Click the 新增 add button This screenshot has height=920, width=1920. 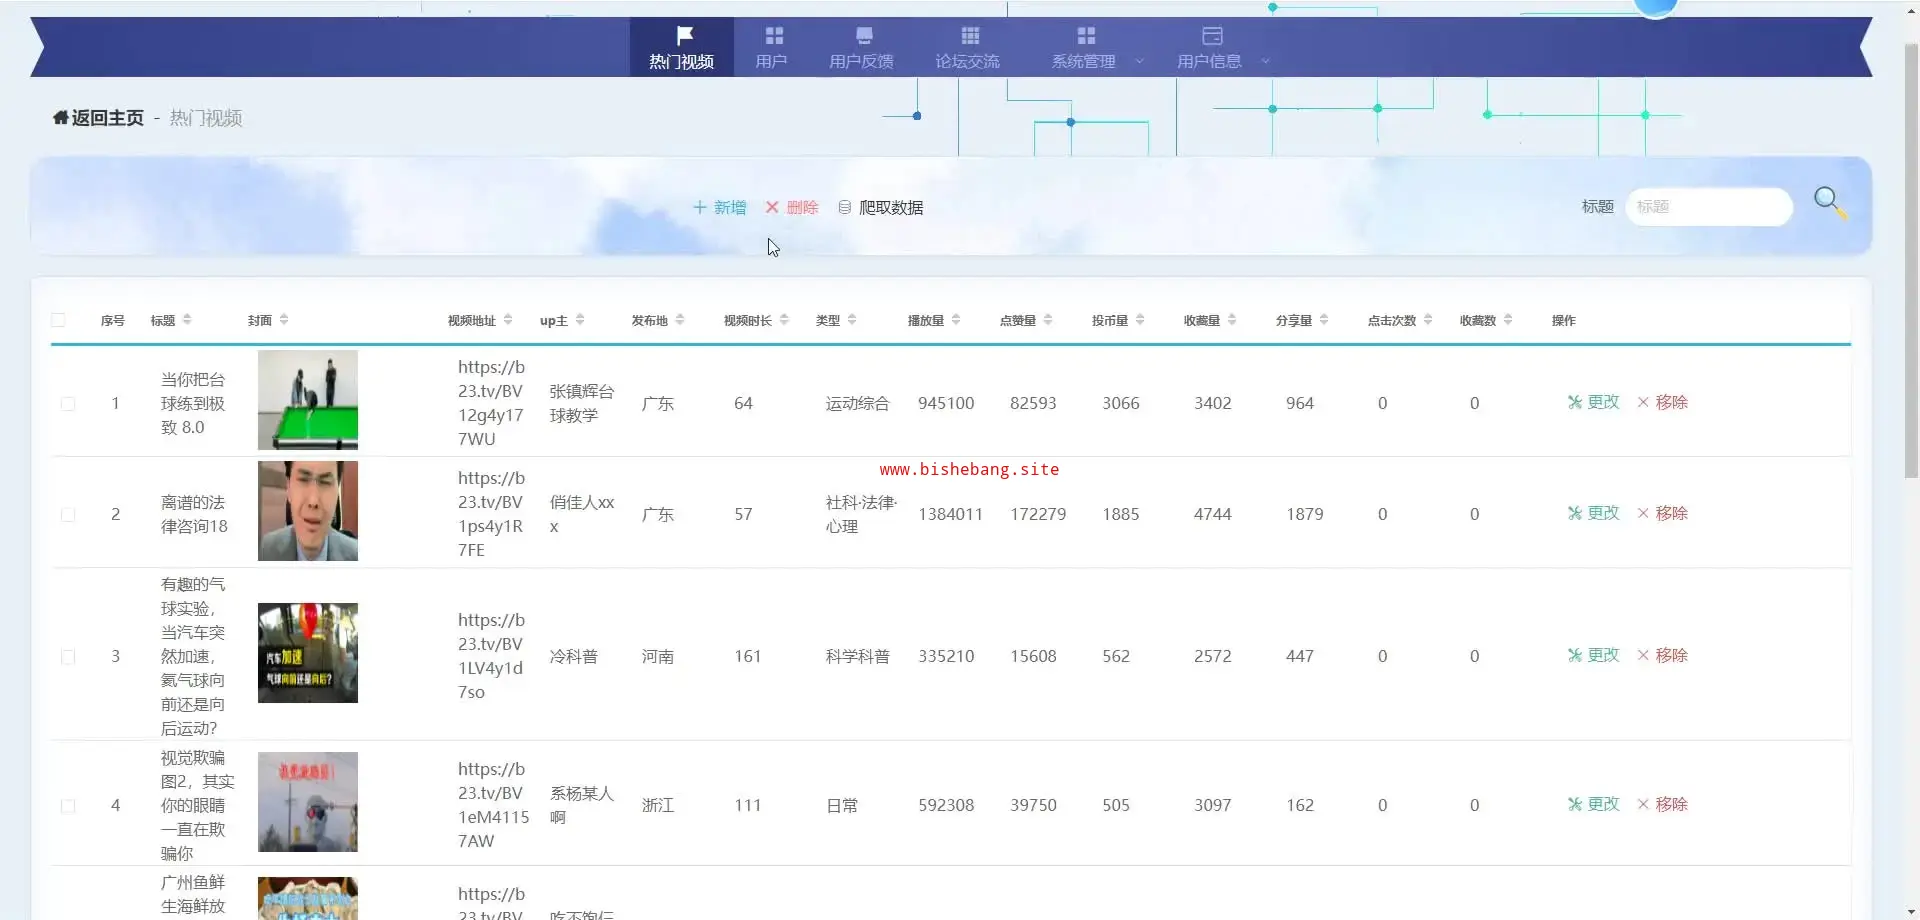coord(720,207)
